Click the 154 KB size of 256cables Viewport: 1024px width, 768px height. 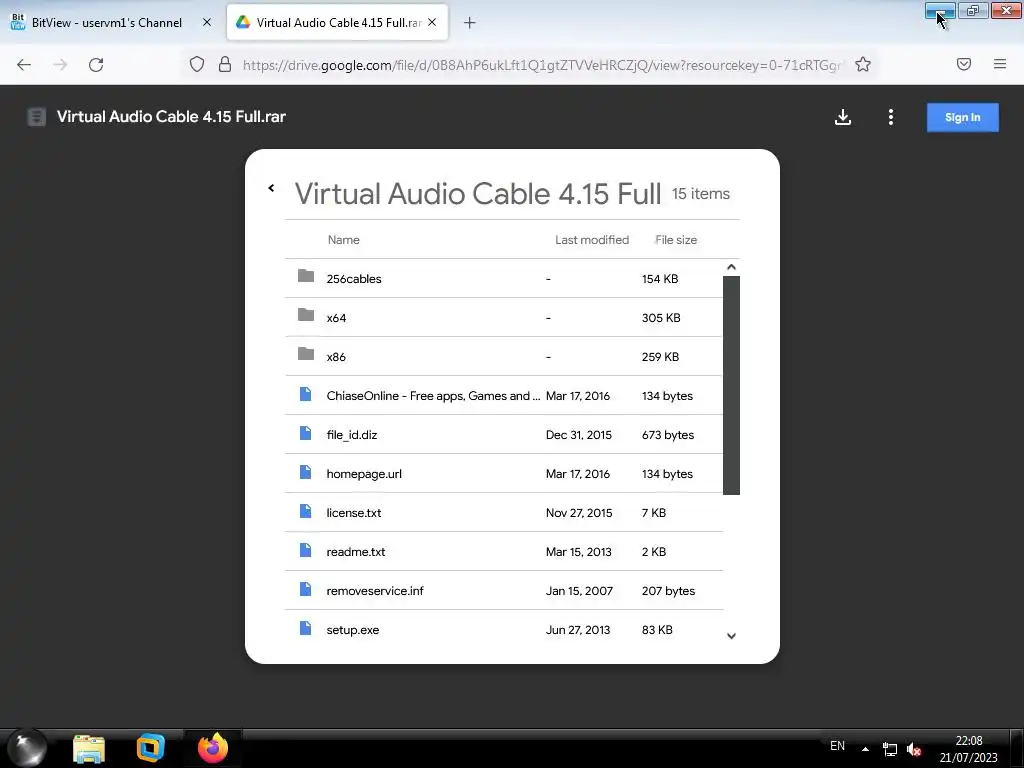tap(660, 279)
